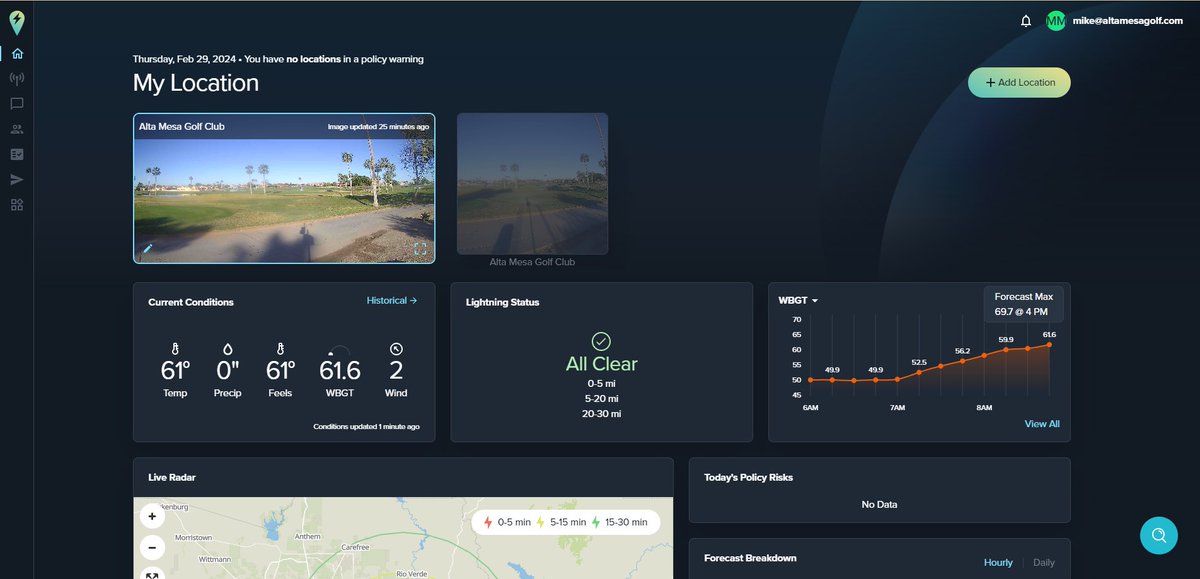Expand camera image to fullscreen

click(420, 248)
